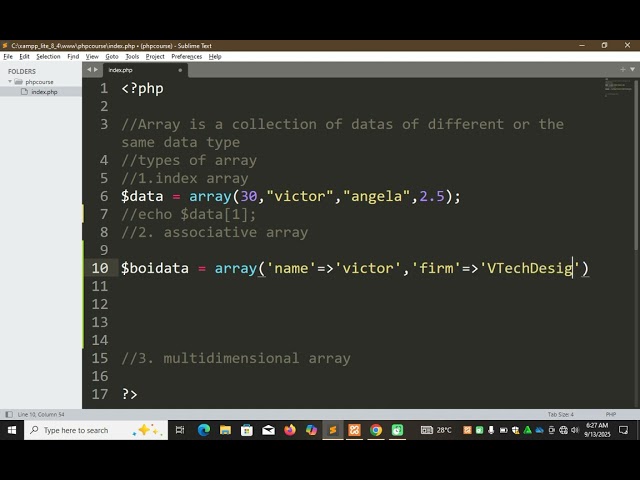Viewport: 640px width, 480px height.
Task: Click the closing ?> tag
Action: [129, 394]
